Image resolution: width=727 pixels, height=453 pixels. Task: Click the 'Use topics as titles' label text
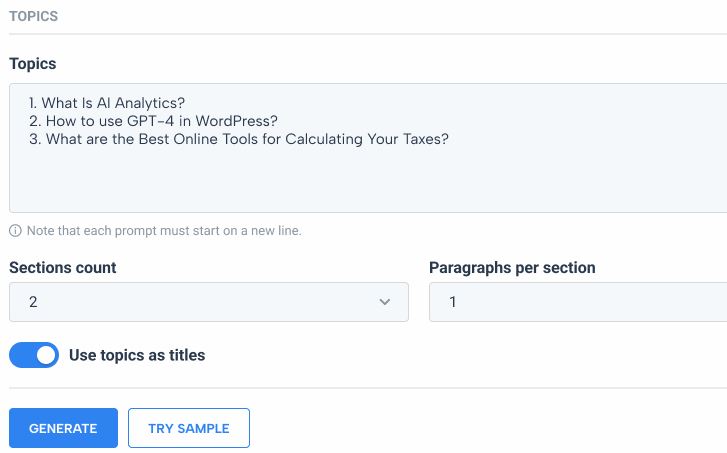[x=137, y=355]
